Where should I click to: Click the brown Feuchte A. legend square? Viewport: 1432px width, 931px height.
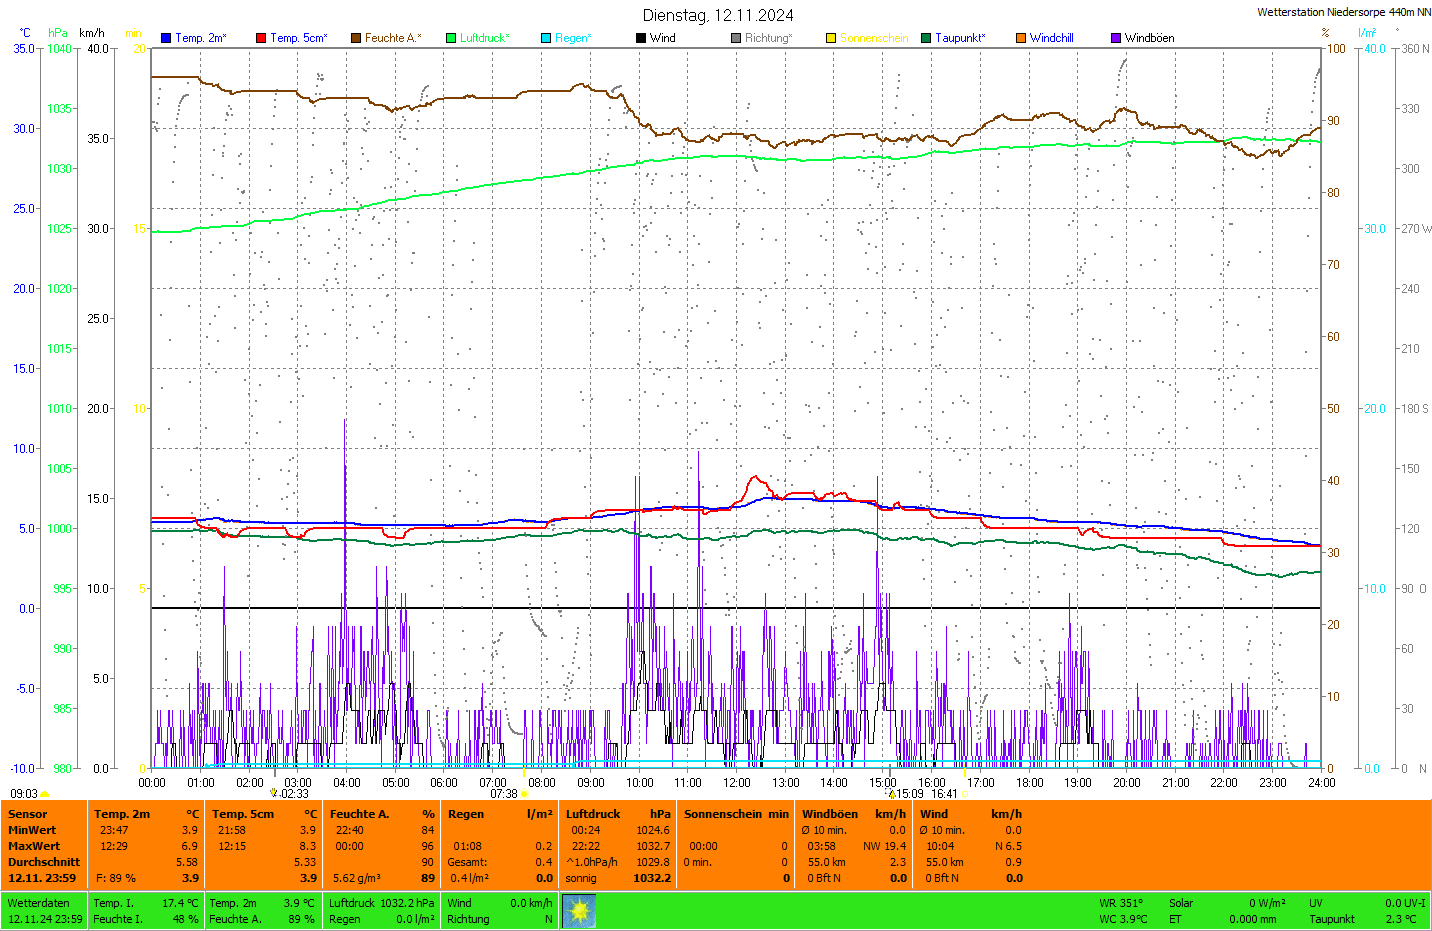pos(356,38)
